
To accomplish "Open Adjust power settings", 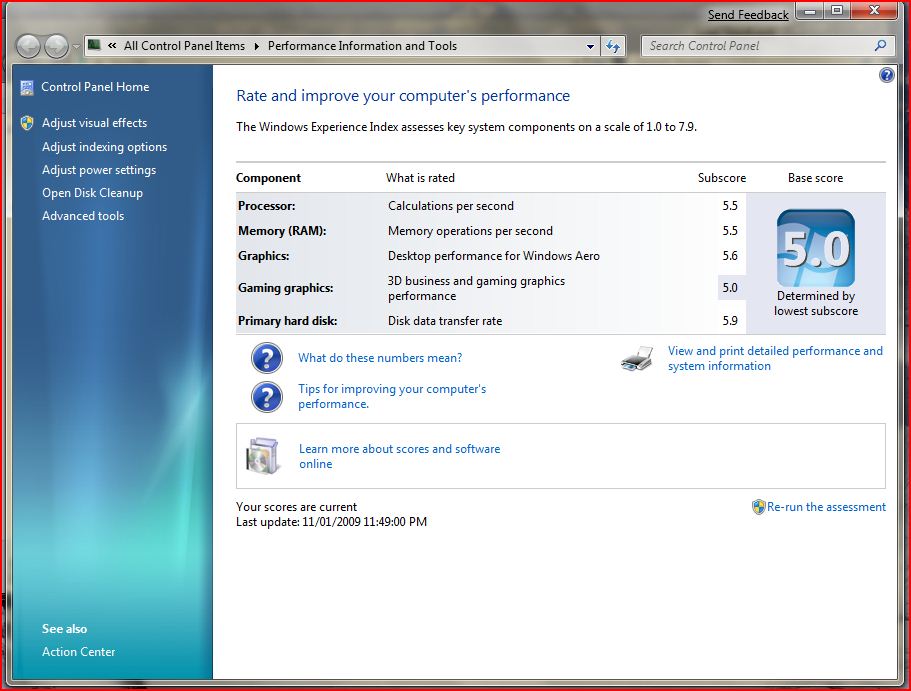I will pos(99,170).
